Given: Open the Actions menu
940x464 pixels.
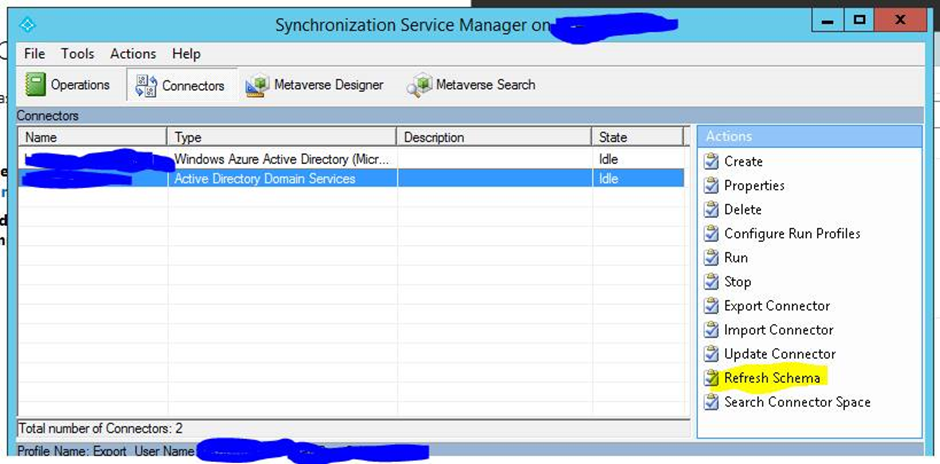Looking at the screenshot, I should (133, 54).
